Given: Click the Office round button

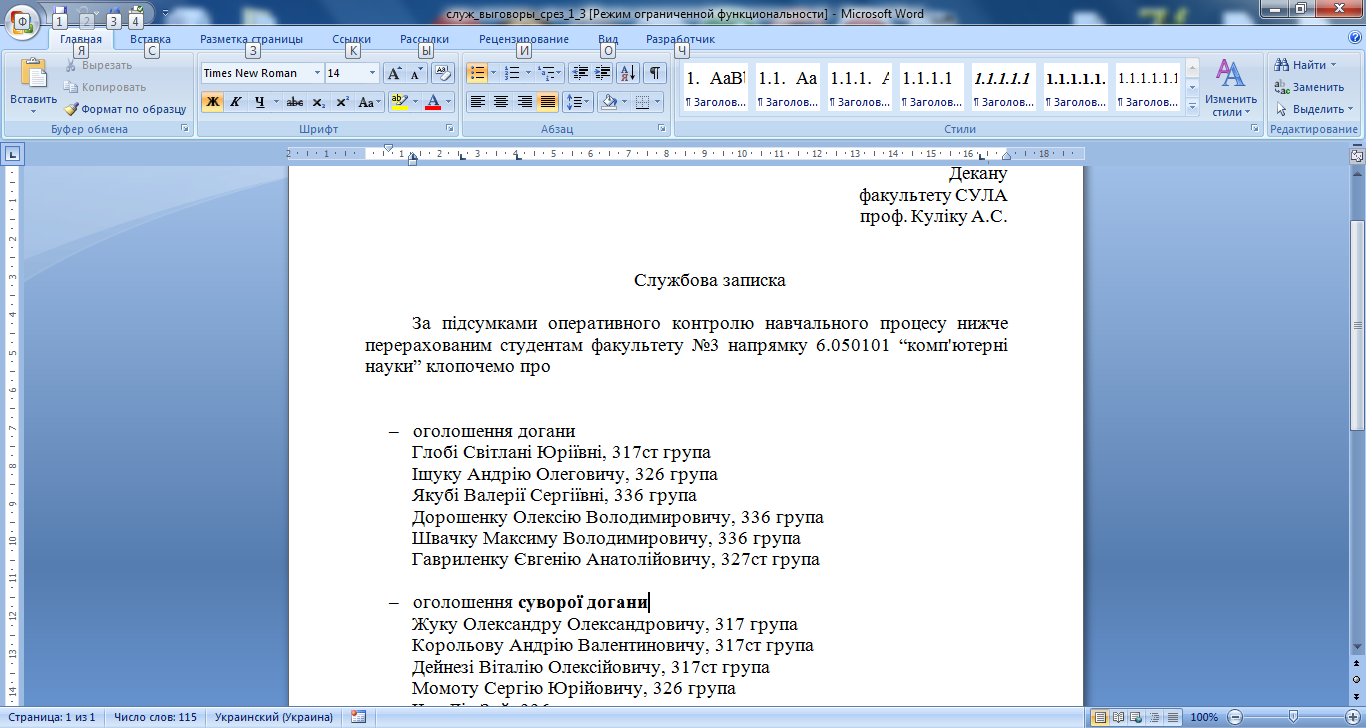Looking at the screenshot, I should coord(22,20).
